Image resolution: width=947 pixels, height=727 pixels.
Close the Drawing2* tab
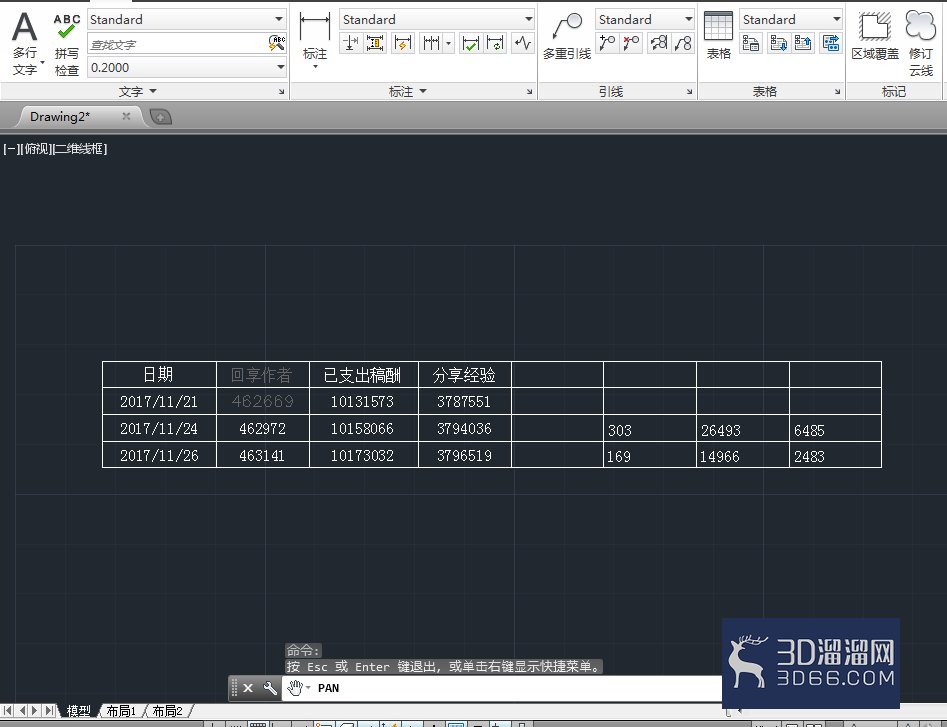[x=126, y=116]
